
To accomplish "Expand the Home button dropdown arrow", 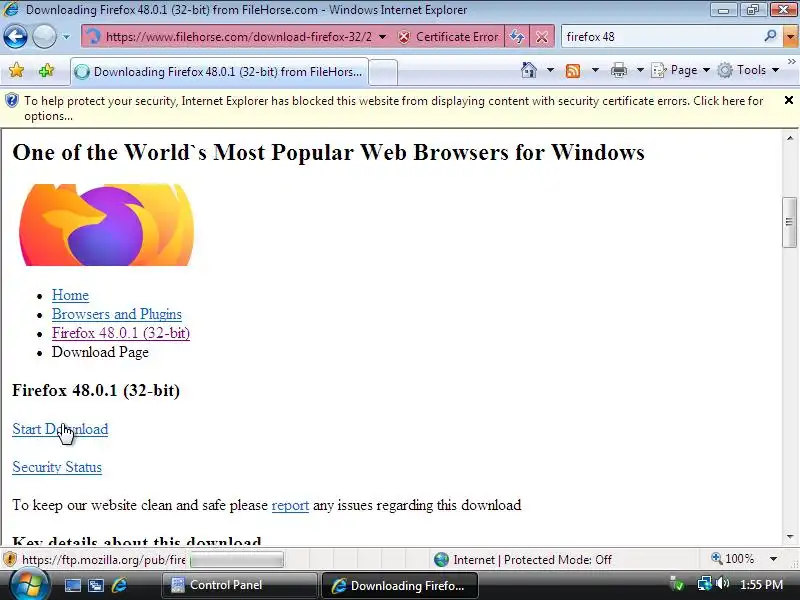I will pos(550,70).
